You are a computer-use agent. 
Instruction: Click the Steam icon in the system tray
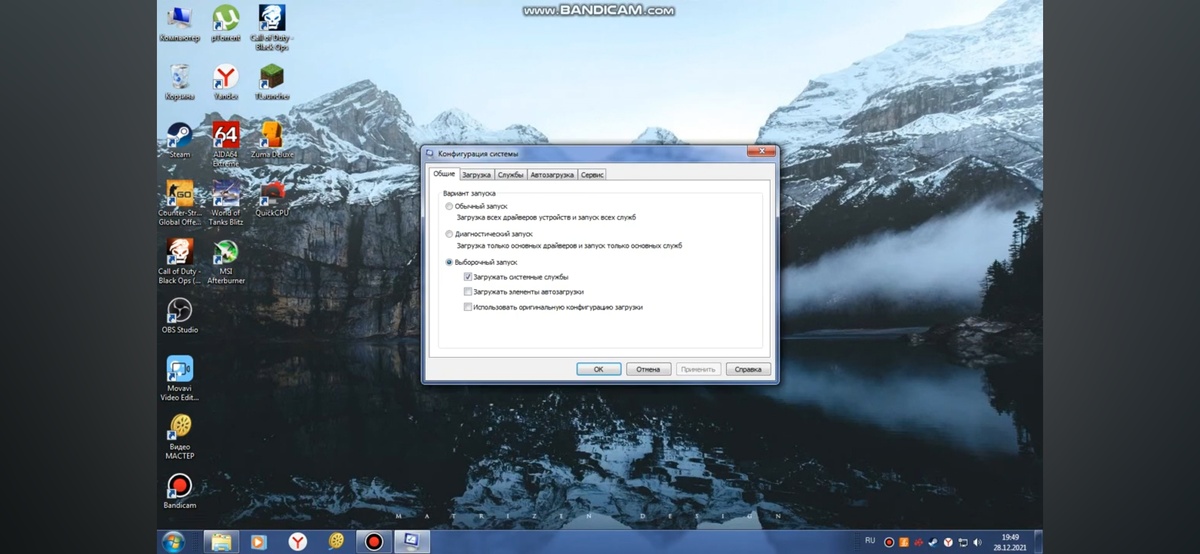(x=933, y=542)
